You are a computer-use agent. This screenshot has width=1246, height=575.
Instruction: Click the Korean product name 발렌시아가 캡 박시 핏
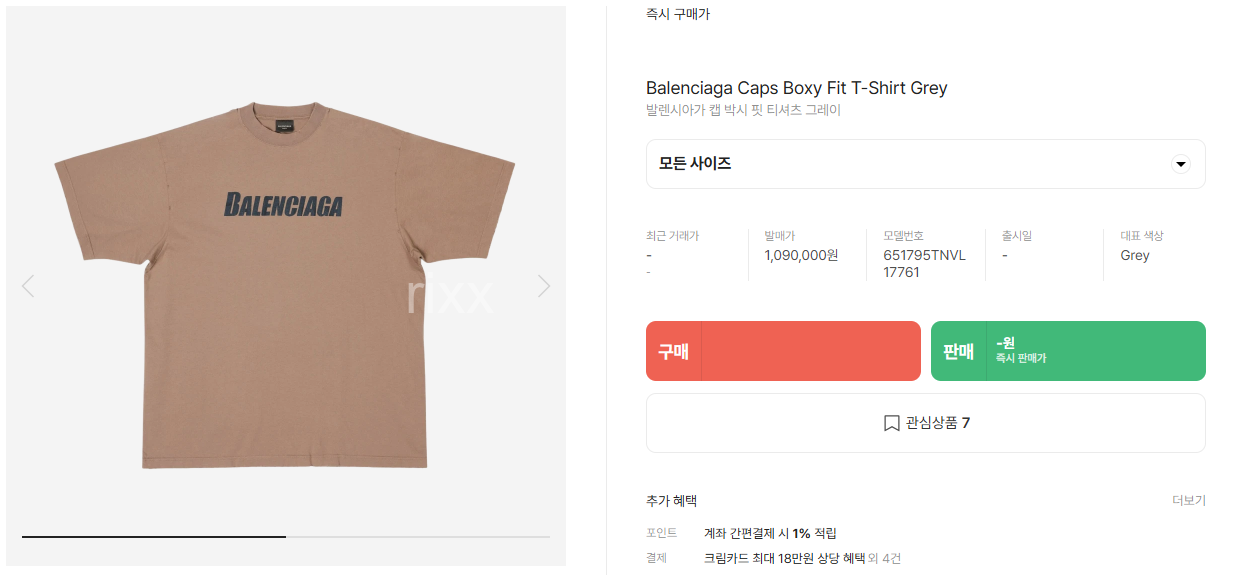point(743,110)
